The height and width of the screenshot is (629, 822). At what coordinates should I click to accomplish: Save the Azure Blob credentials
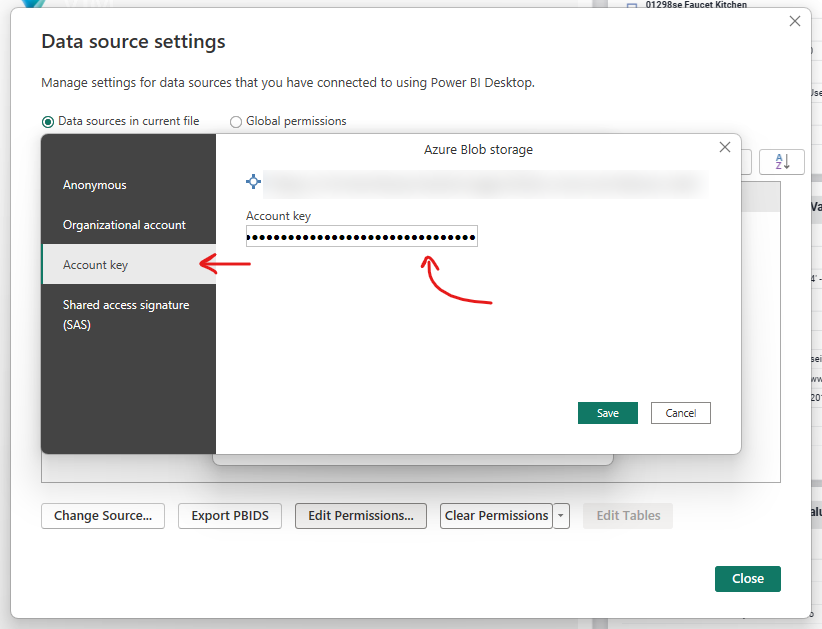[x=607, y=413]
